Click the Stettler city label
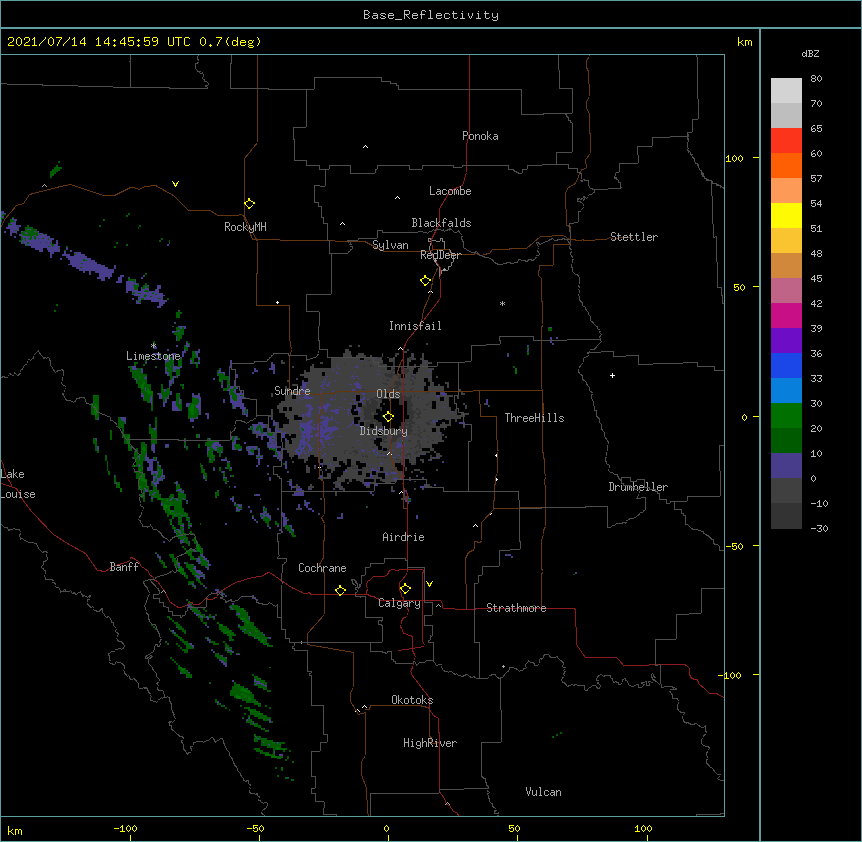Screen dimensions: 862x842 (x=634, y=237)
